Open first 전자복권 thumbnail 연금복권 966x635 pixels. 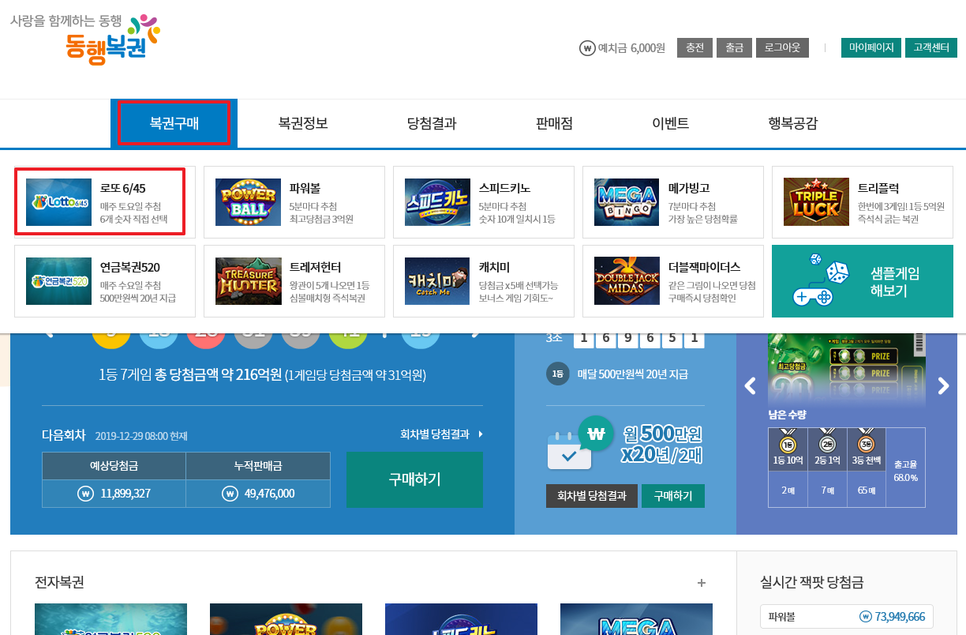tap(111, 619)
